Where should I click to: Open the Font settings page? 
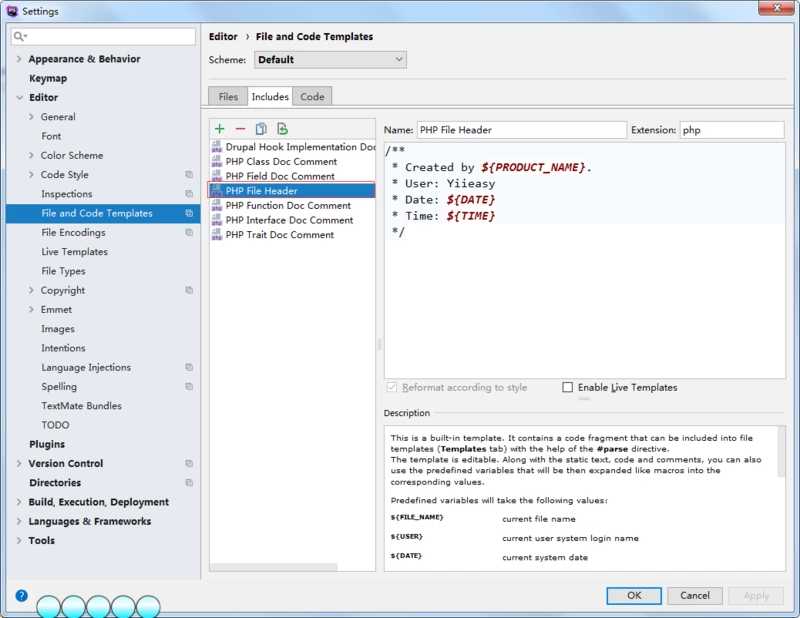coord(51,136)
